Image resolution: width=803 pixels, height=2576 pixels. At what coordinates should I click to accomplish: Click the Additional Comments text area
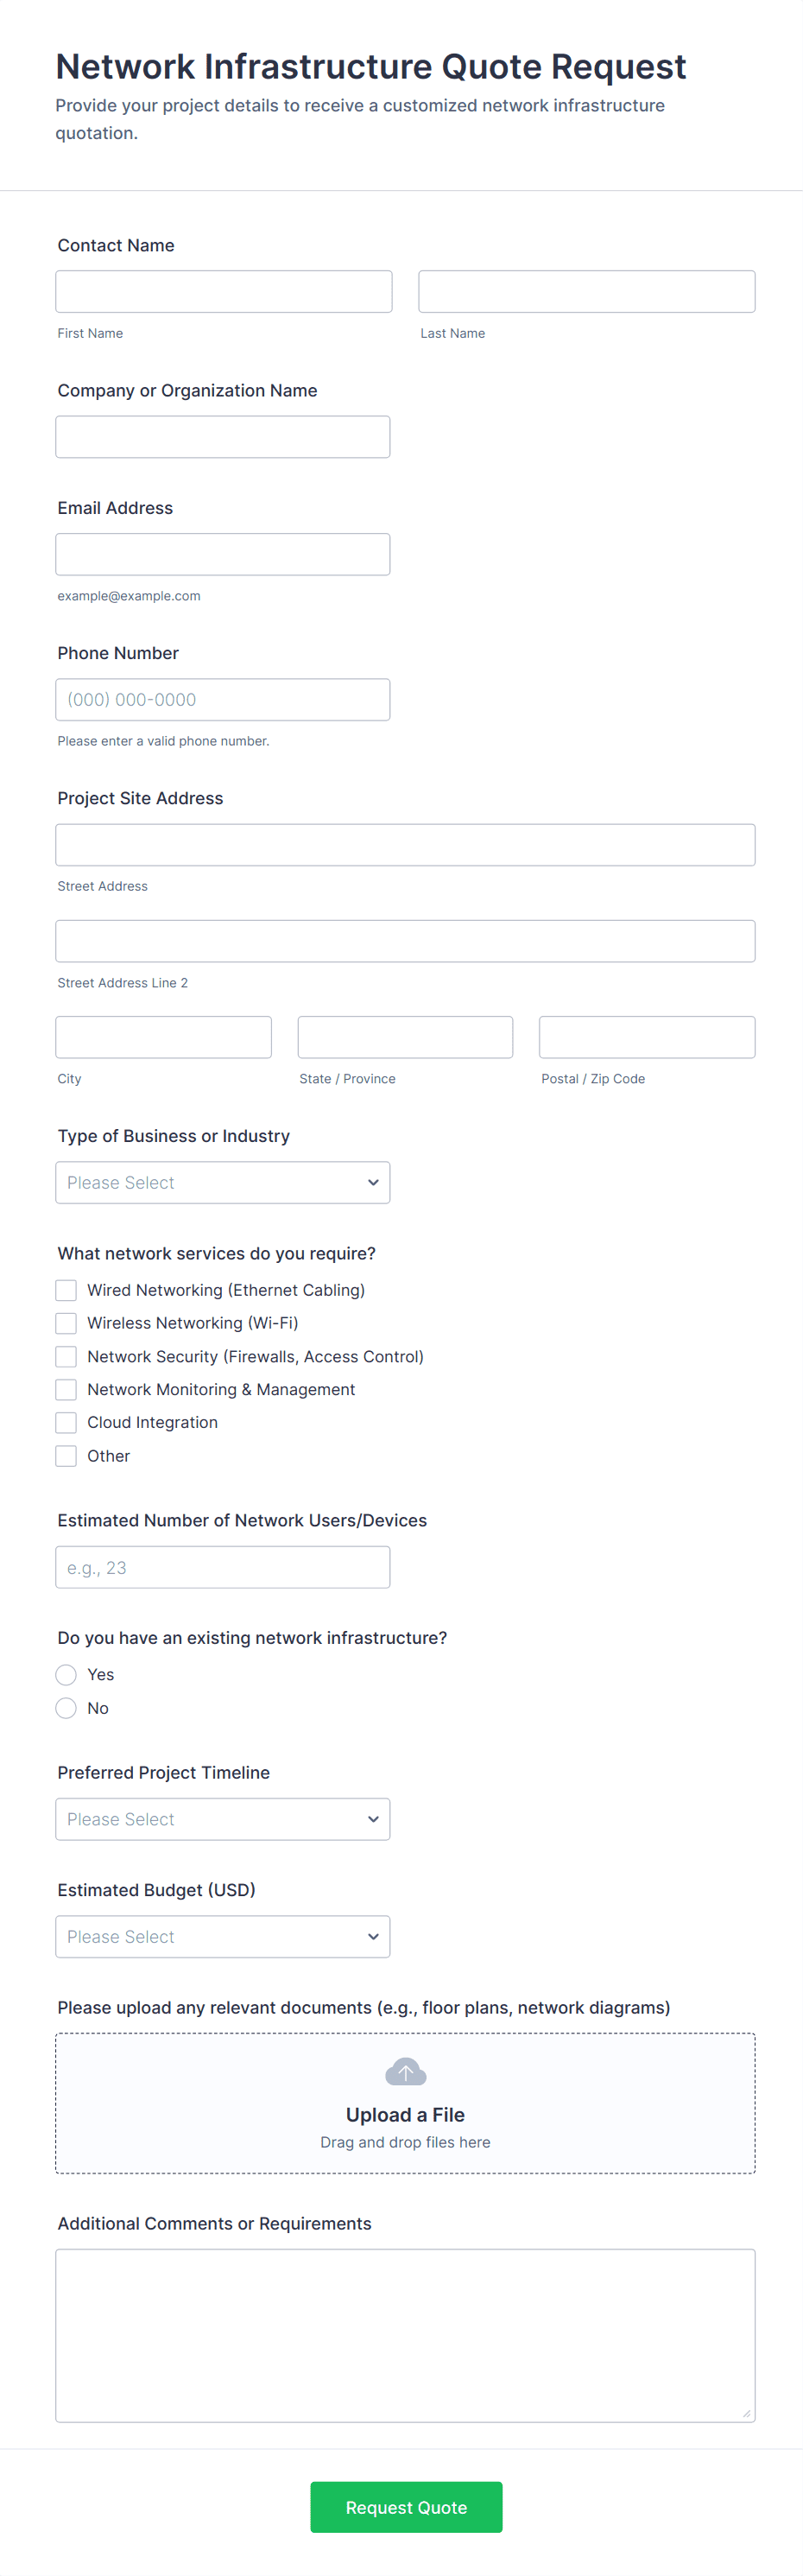point(405,2335)
